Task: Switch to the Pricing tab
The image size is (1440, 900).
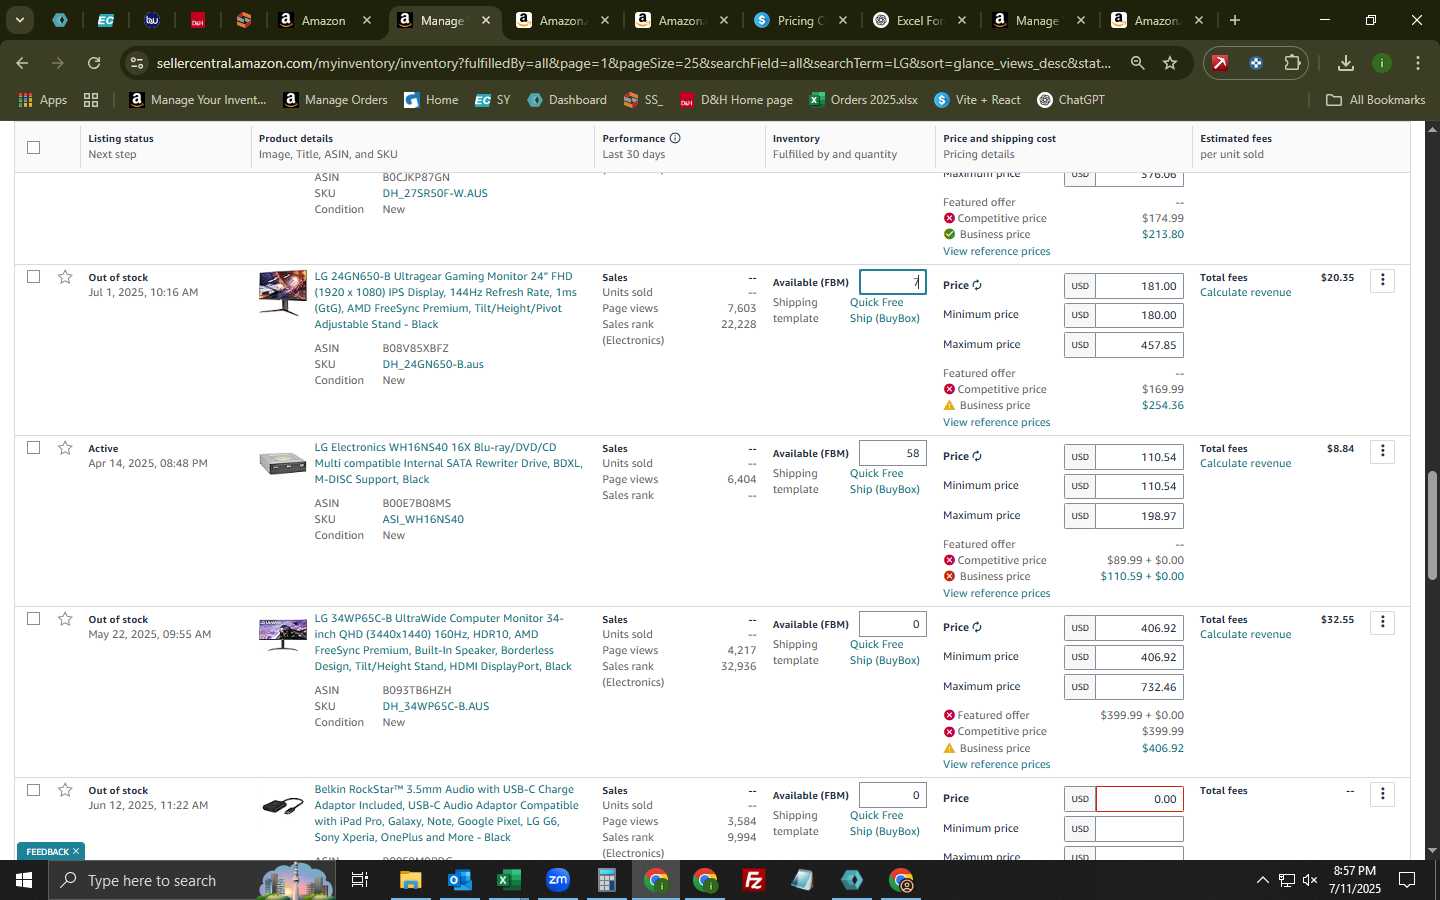Action: coord(800,20)
